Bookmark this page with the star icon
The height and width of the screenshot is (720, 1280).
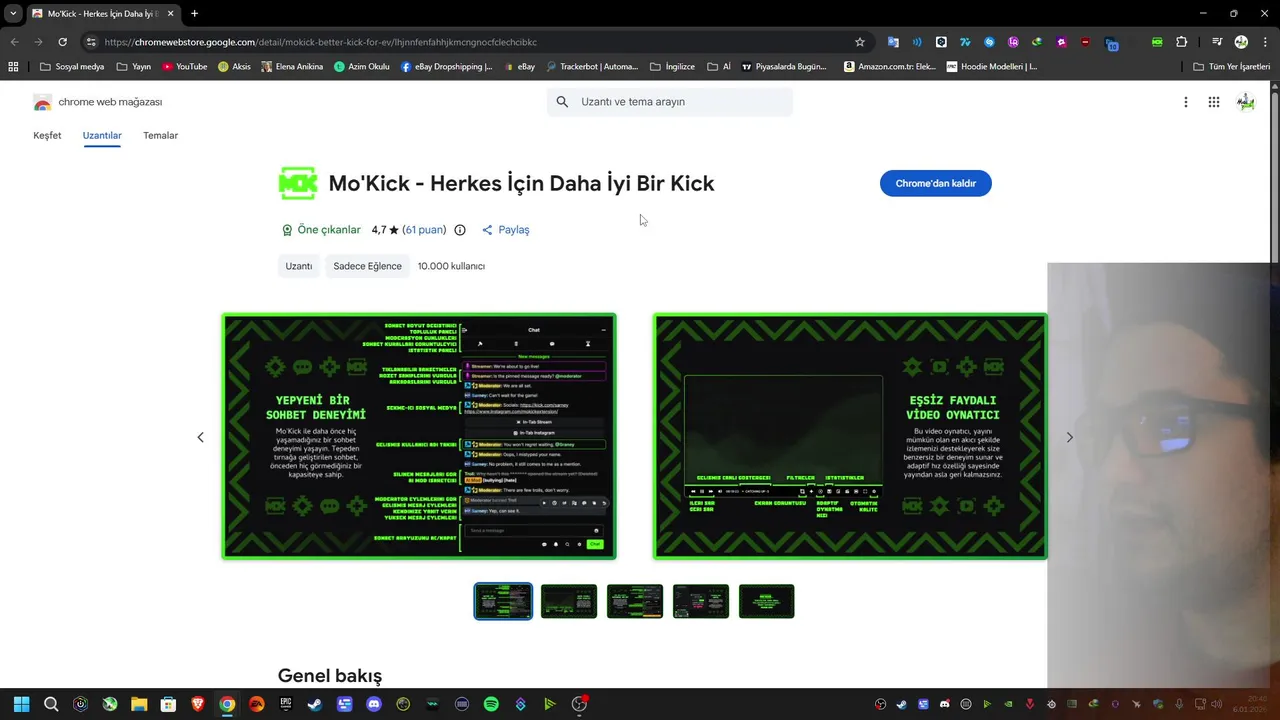(x=859, y=42)
